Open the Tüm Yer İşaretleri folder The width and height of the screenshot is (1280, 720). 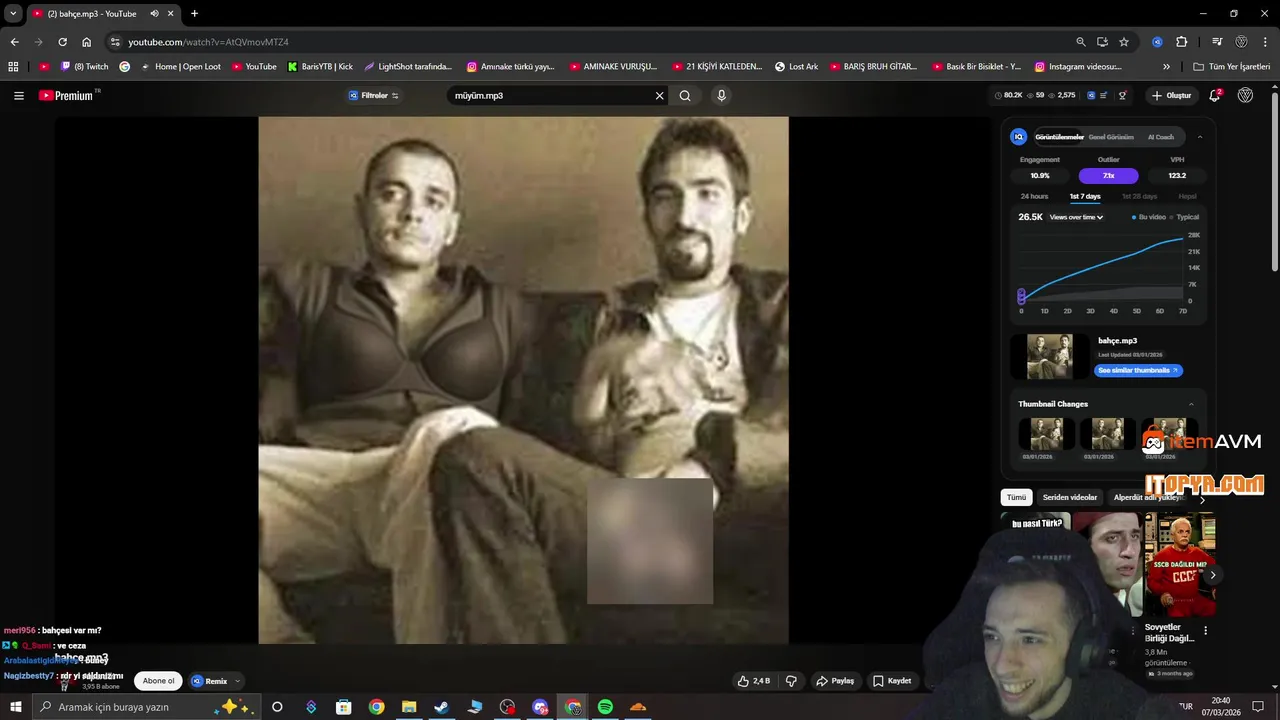coord(1231,67)
